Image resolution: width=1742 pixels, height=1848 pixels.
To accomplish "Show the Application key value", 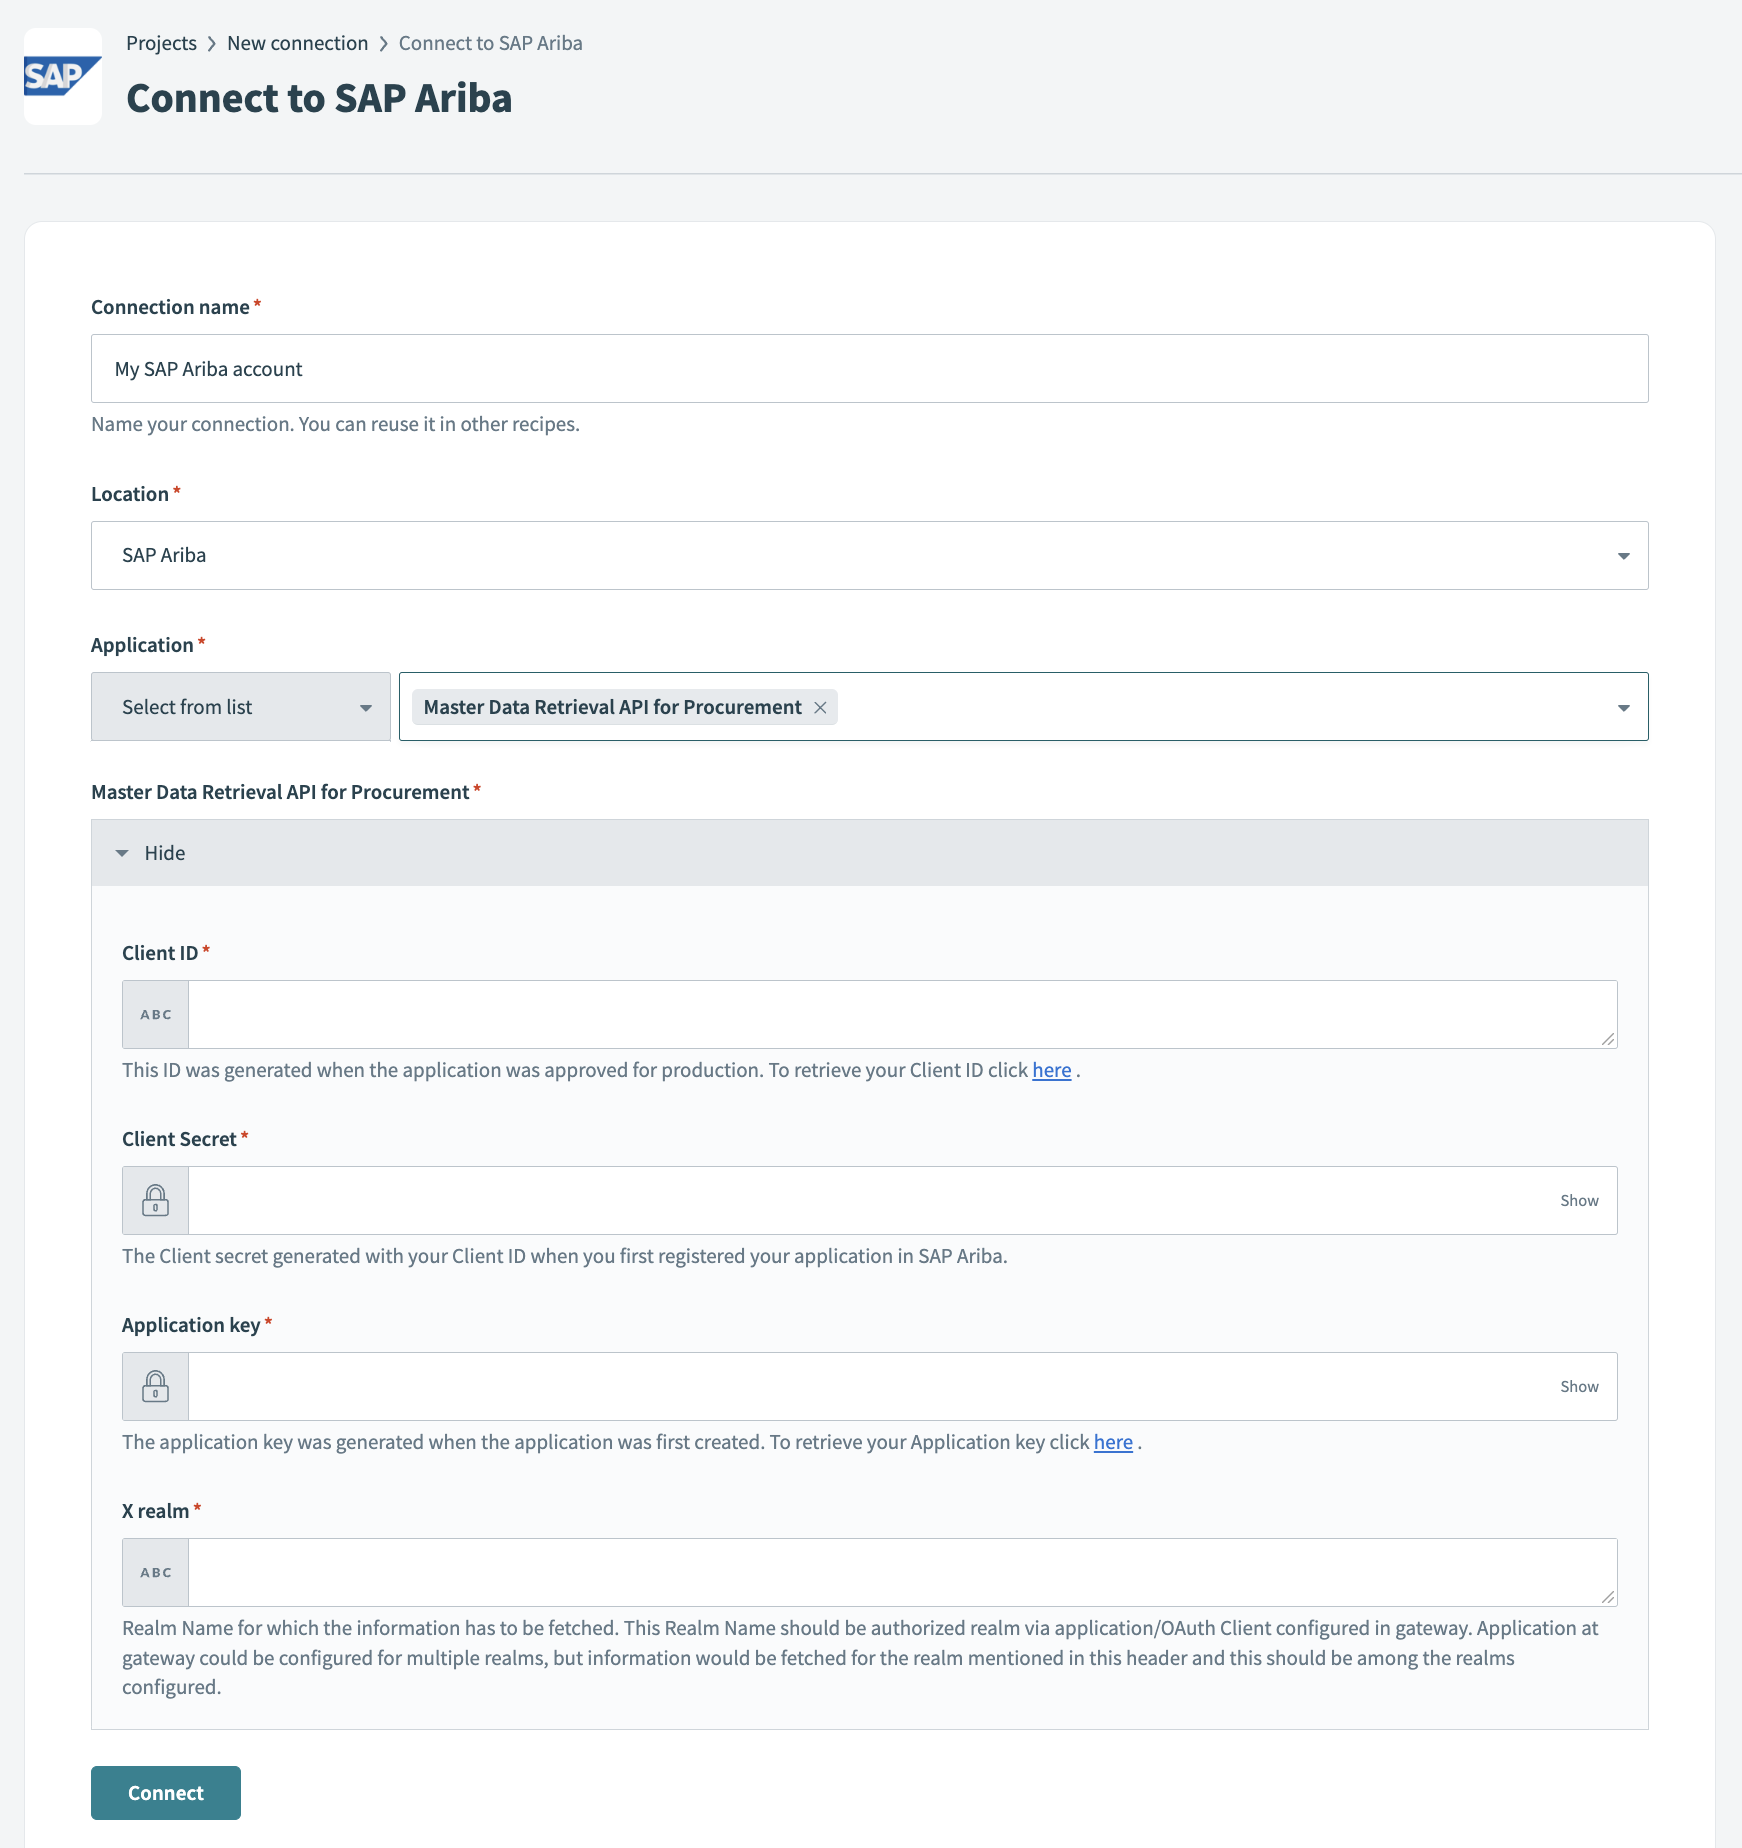I will [x=1579, y=1387].
